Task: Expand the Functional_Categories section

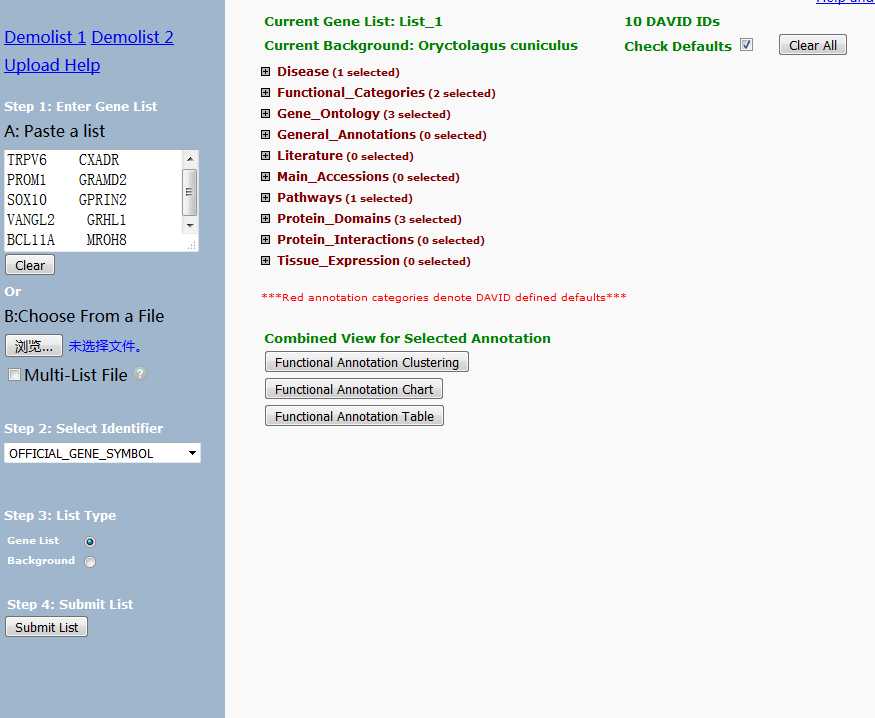Action: 266,93
